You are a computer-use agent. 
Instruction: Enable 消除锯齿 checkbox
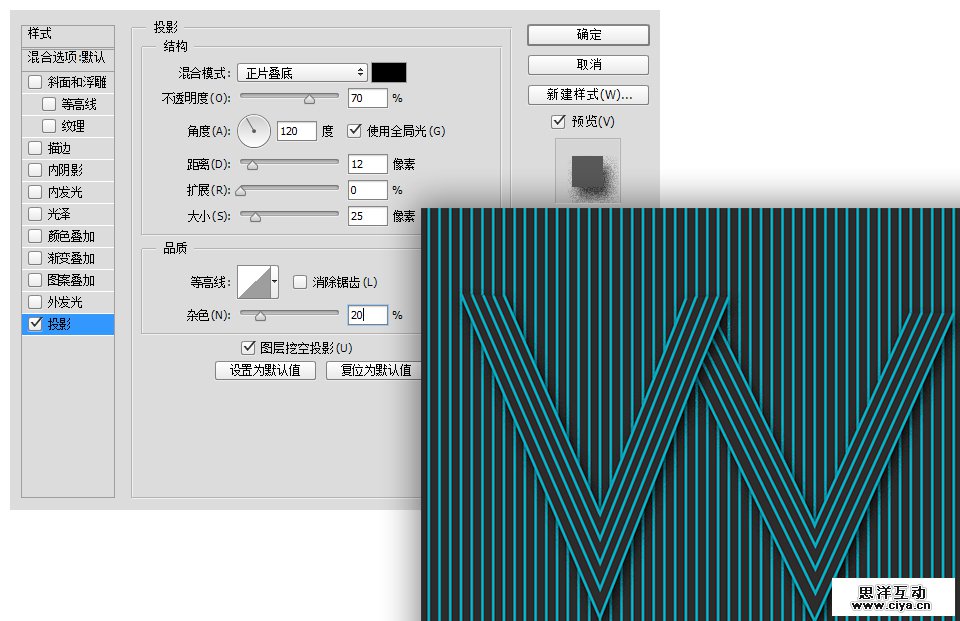click(x=300, y=283)
